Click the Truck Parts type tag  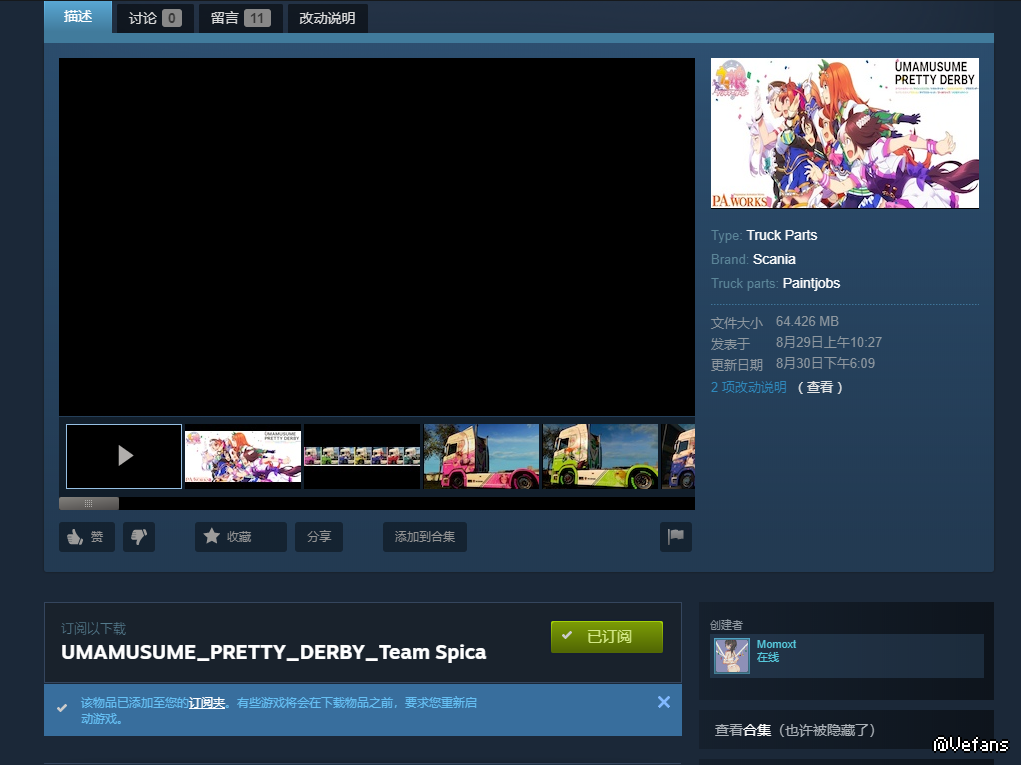(x=781, y=236)
